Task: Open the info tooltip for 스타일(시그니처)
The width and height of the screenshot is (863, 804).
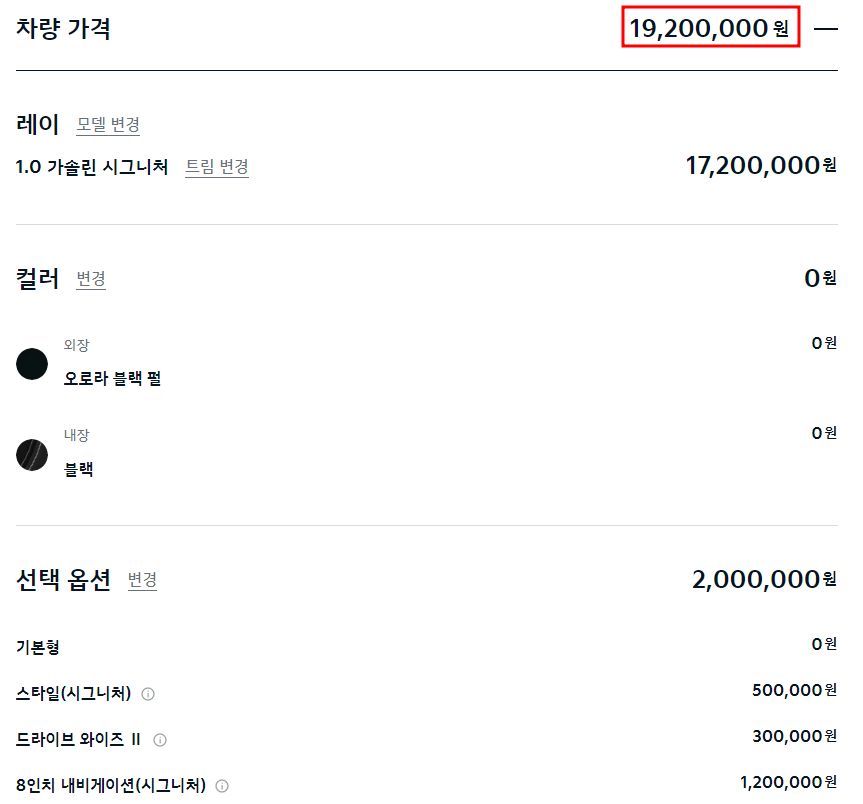Action: pos(148,692)
